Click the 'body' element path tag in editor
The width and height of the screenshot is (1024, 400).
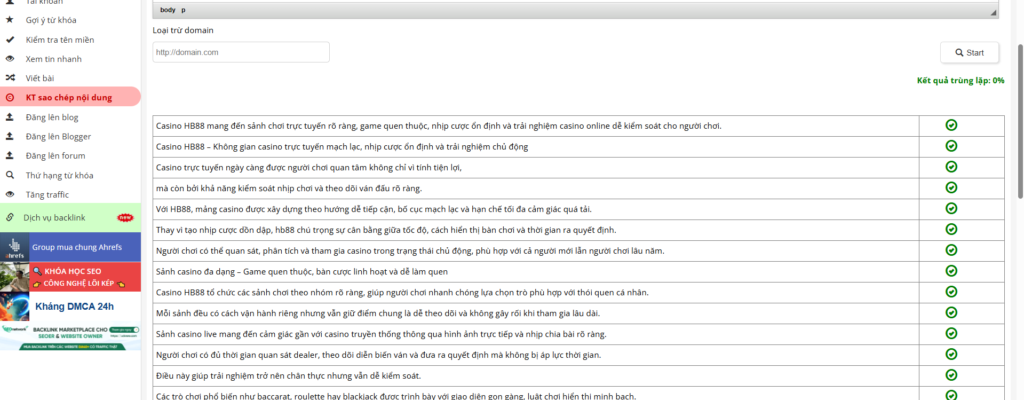(167, 10)
